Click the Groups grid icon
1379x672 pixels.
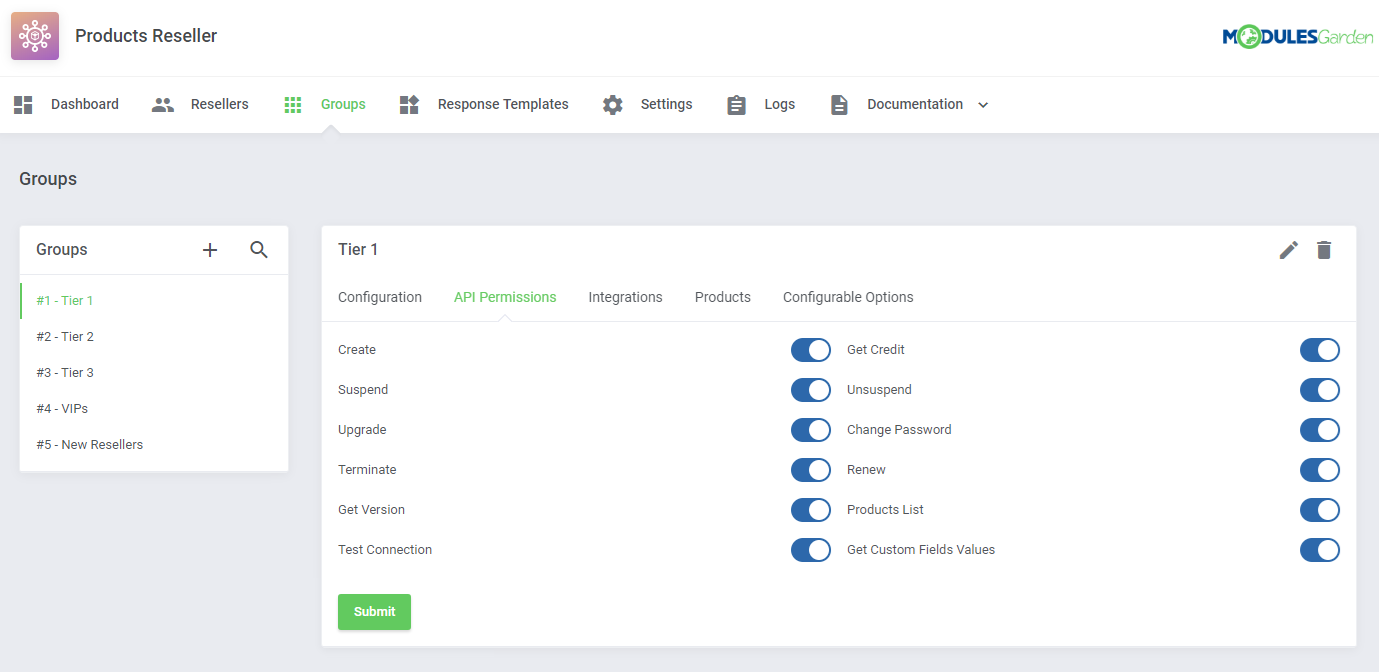pyautogui.click(x=293, y=104)
